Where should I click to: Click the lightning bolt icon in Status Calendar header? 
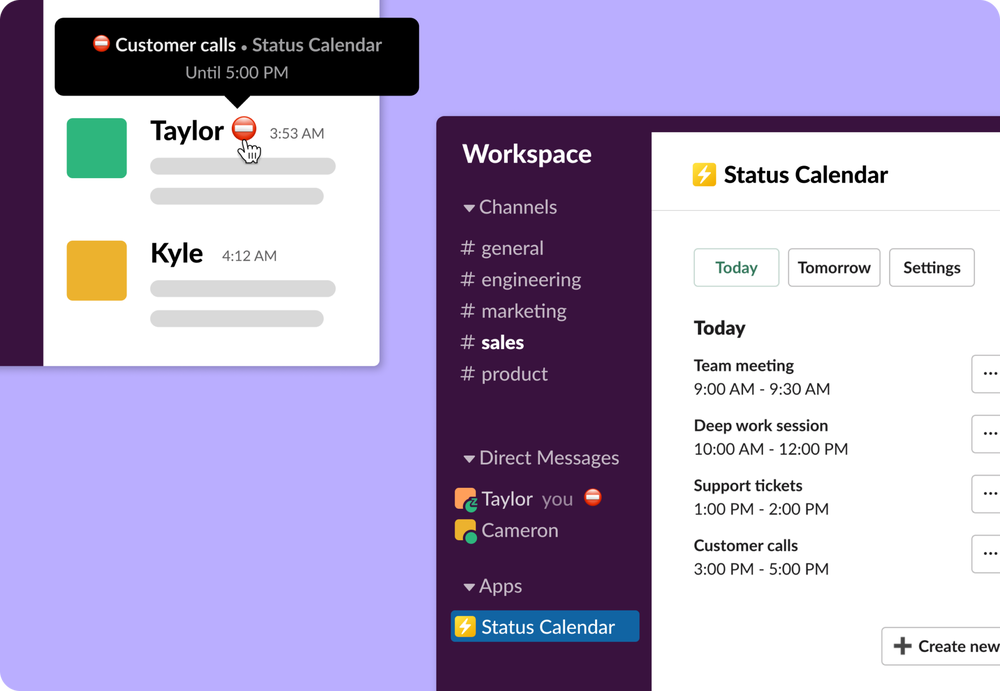704,175
